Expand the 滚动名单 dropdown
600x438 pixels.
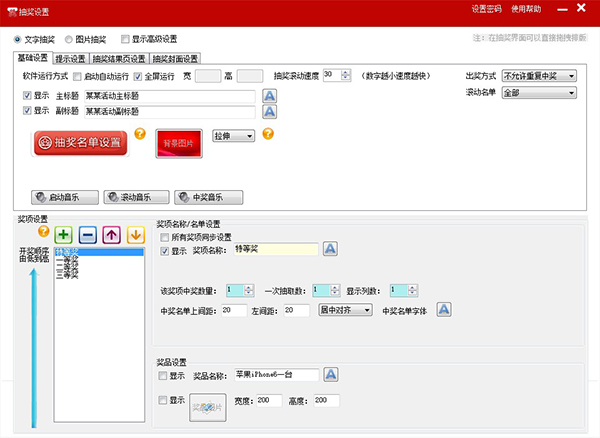click(x=540, y=92)
